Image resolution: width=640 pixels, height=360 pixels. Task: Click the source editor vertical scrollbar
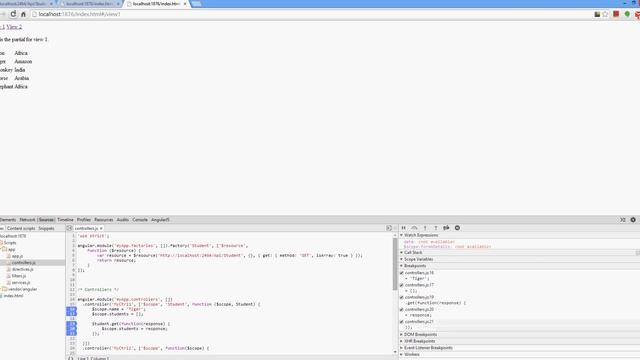(x=395, y=264)
